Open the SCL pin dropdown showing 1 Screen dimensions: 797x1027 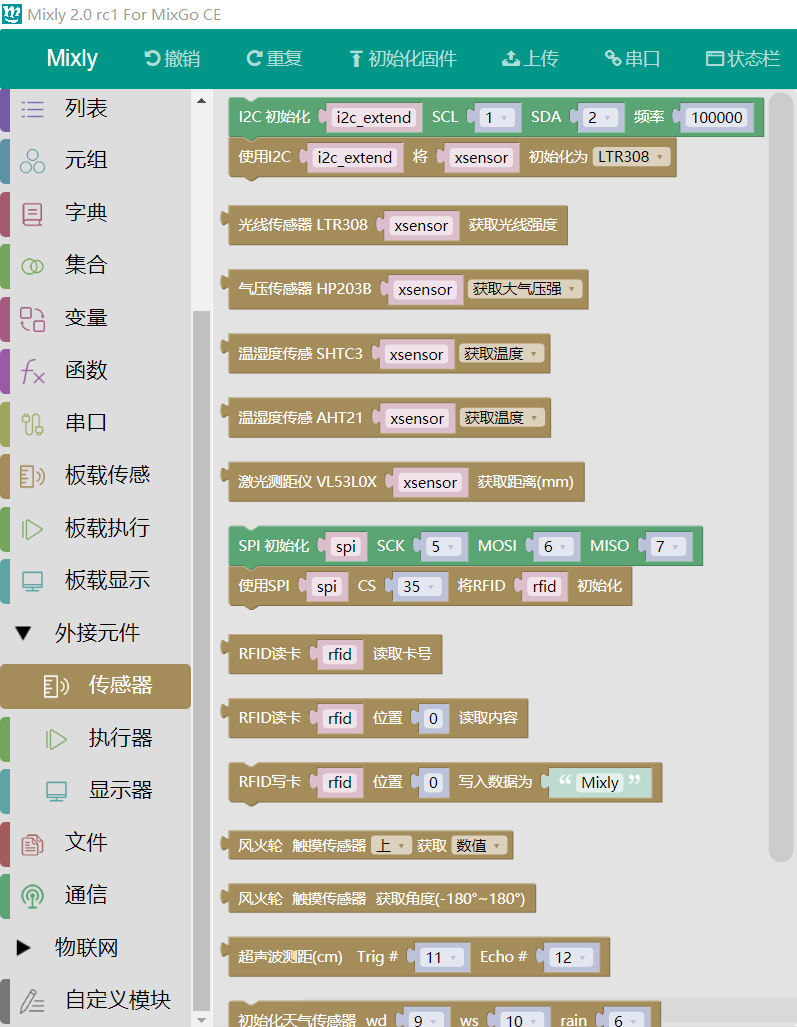click(x=496, y=118)
